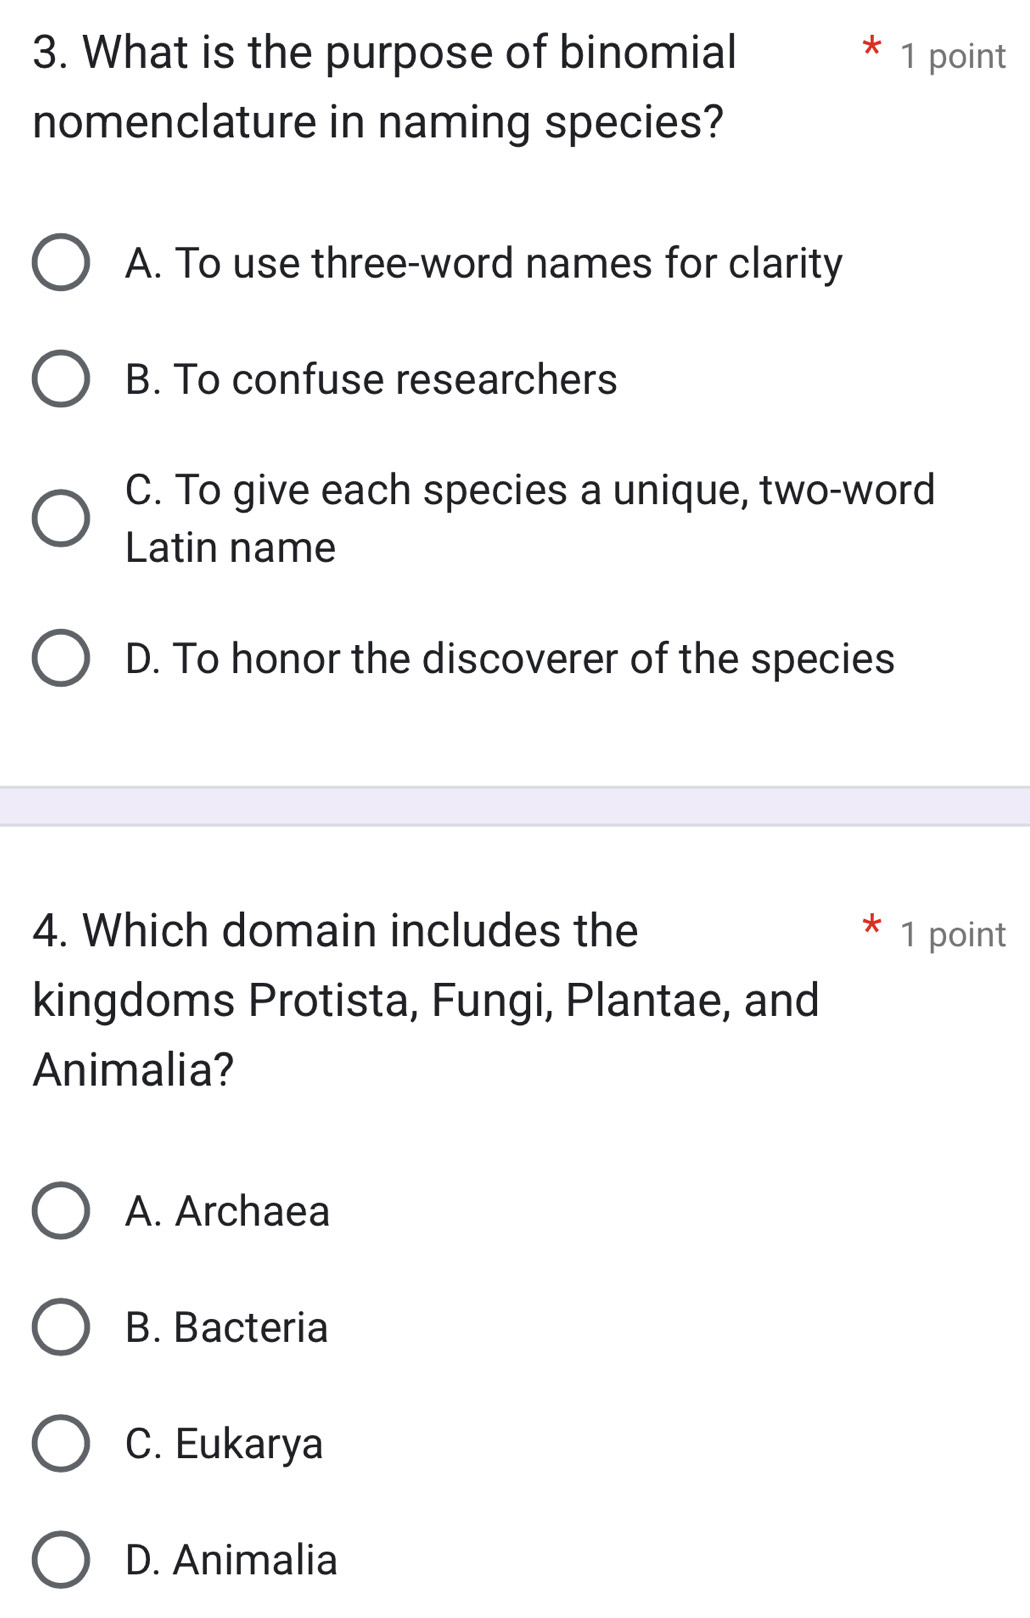Click the 'A. Archaea' option label text
The image size is (1030, 1618).
tap(227, 1211)
